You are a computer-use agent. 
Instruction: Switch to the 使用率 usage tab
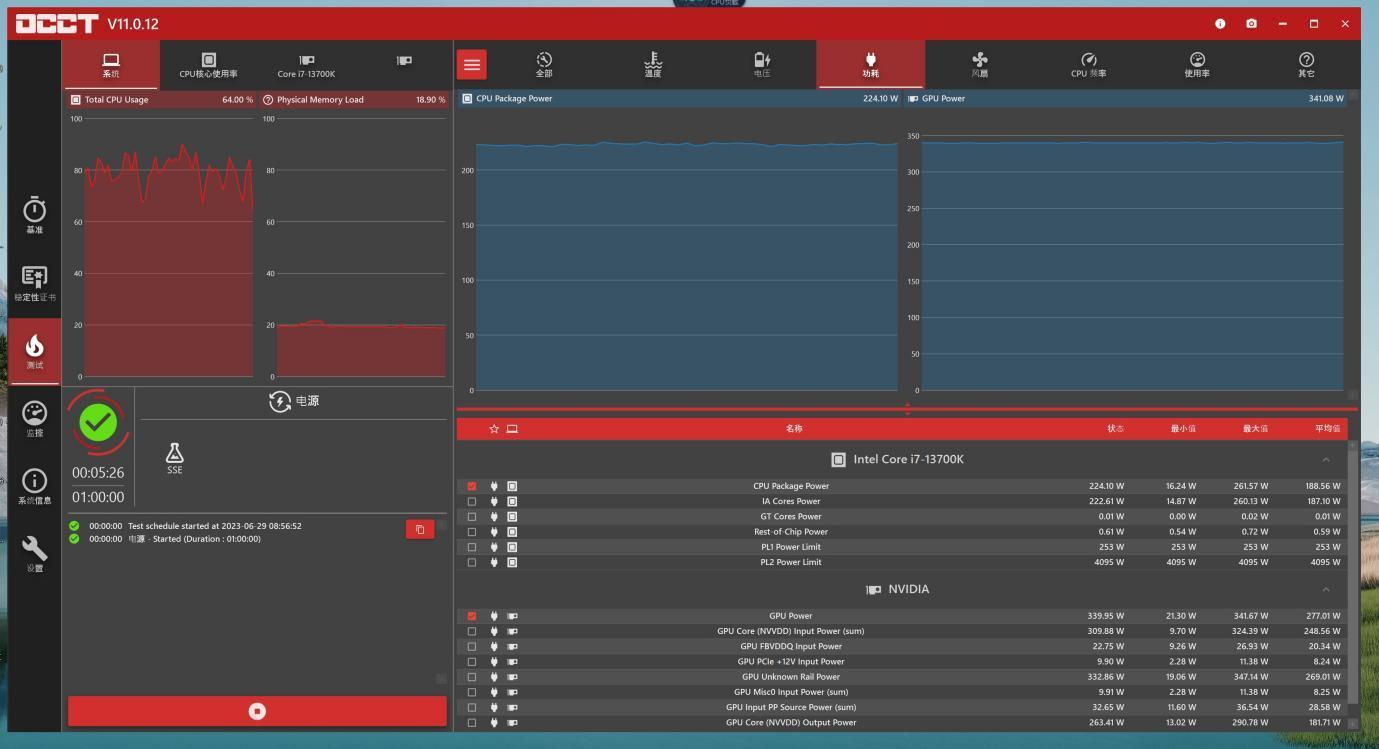(1197, 65)
